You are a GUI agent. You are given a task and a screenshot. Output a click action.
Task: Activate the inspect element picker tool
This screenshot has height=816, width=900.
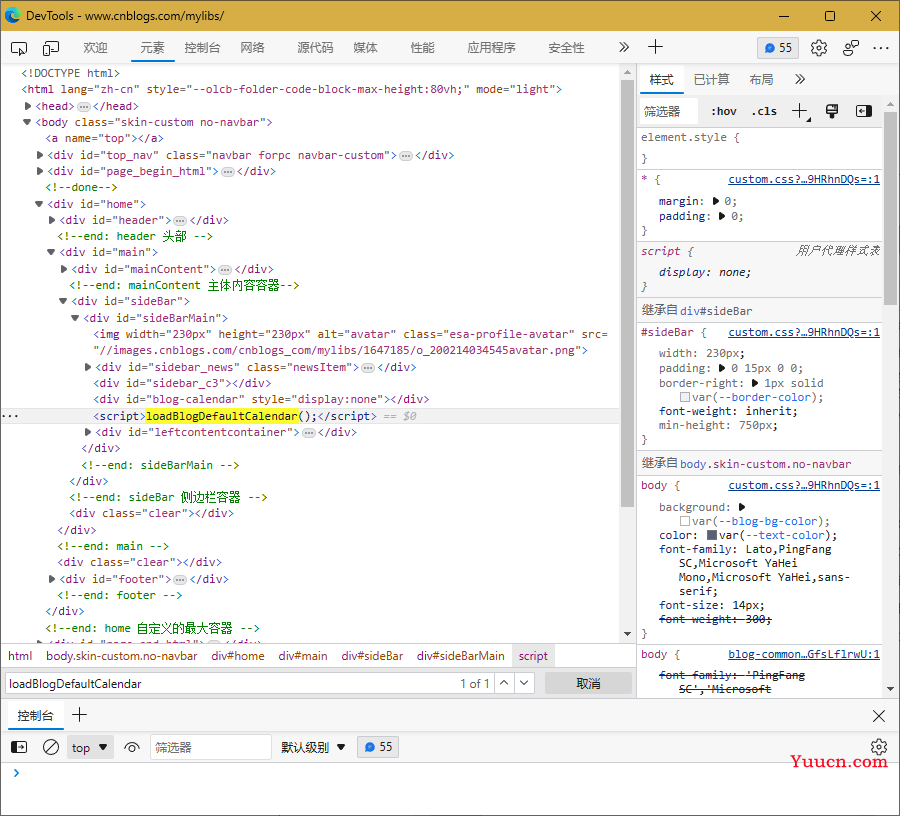[x=19, y=48]
